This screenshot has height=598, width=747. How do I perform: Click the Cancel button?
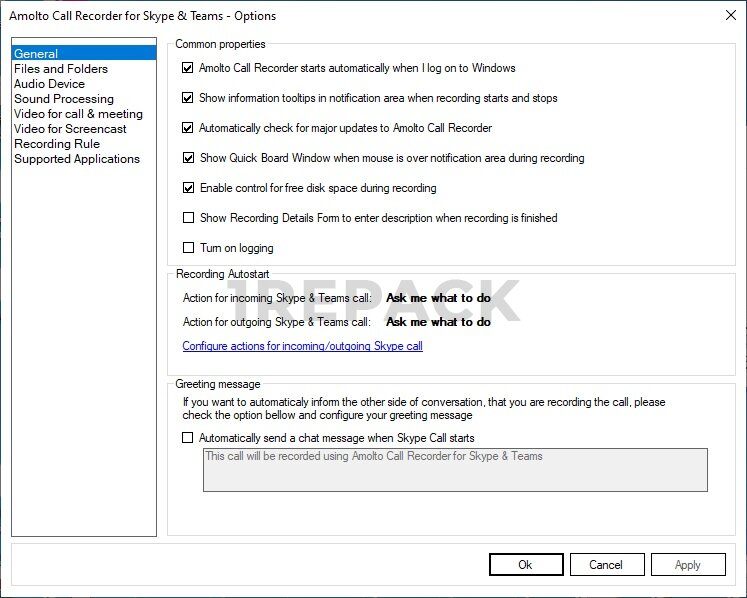(x=605, y=565)
